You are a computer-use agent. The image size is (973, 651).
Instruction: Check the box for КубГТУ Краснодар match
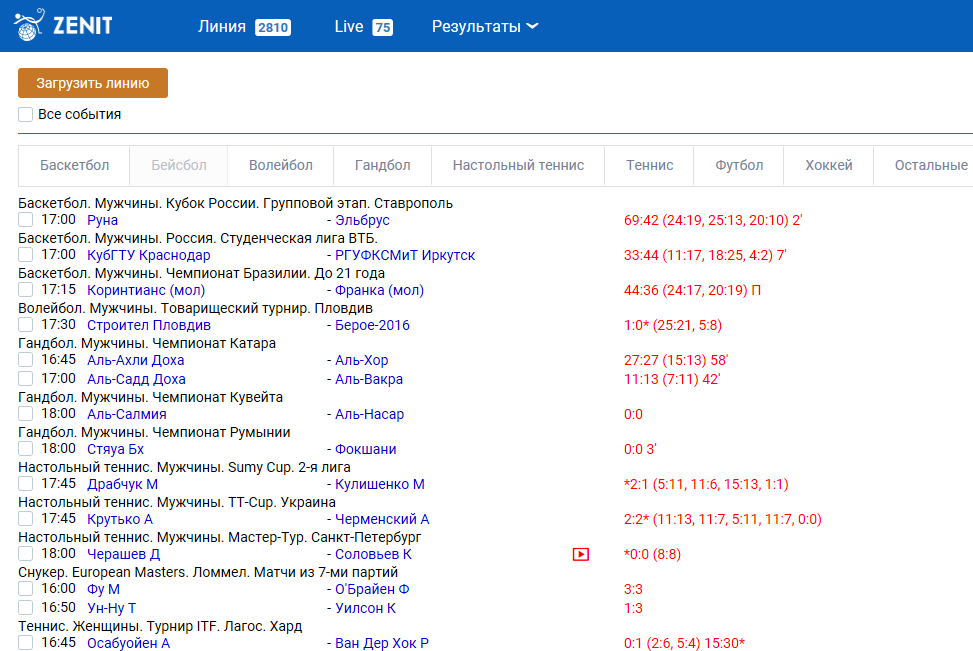25,254
